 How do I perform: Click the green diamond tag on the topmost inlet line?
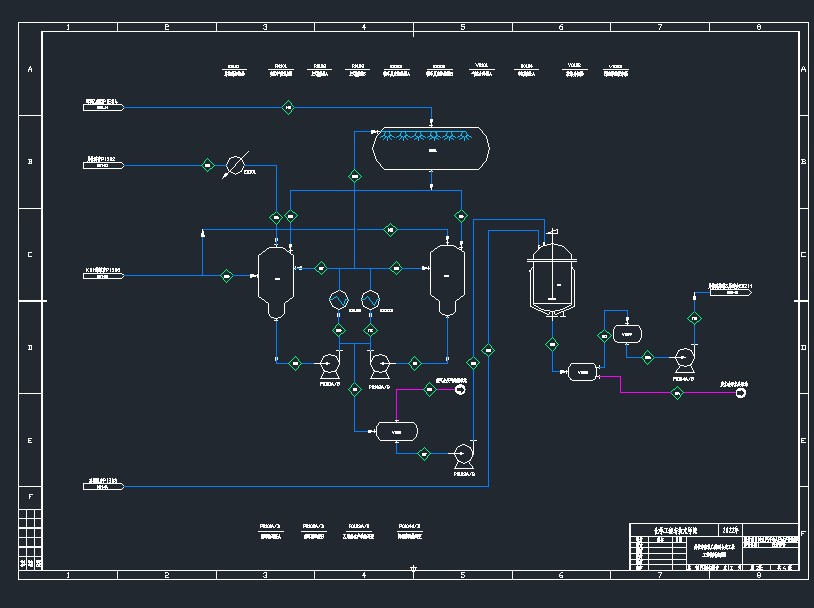(288, 107)
